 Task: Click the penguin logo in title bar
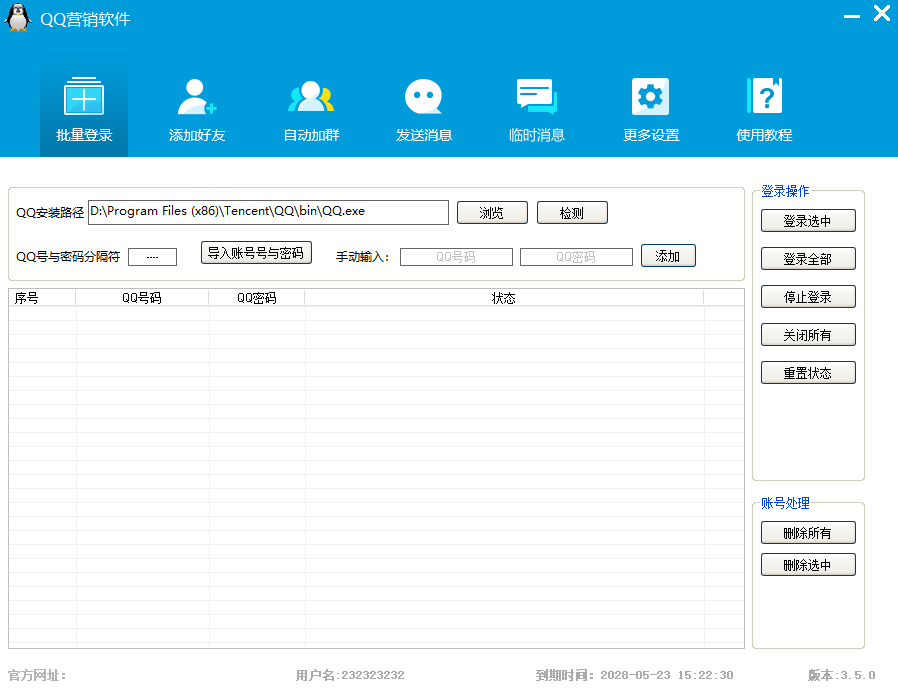(x=19, y=18)
